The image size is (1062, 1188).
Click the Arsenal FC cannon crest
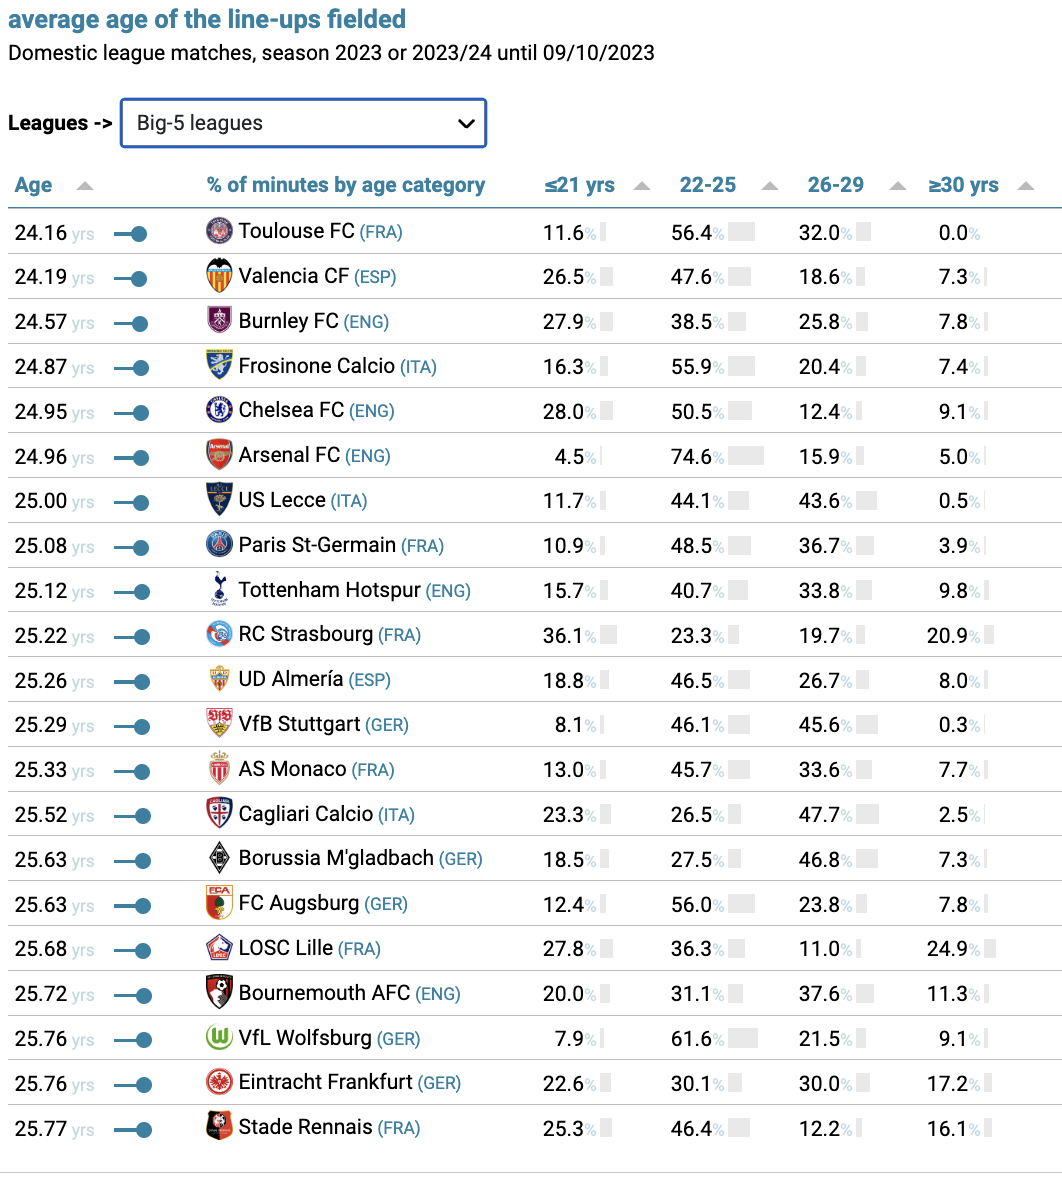pyautogui.click(x=219, y=455)
